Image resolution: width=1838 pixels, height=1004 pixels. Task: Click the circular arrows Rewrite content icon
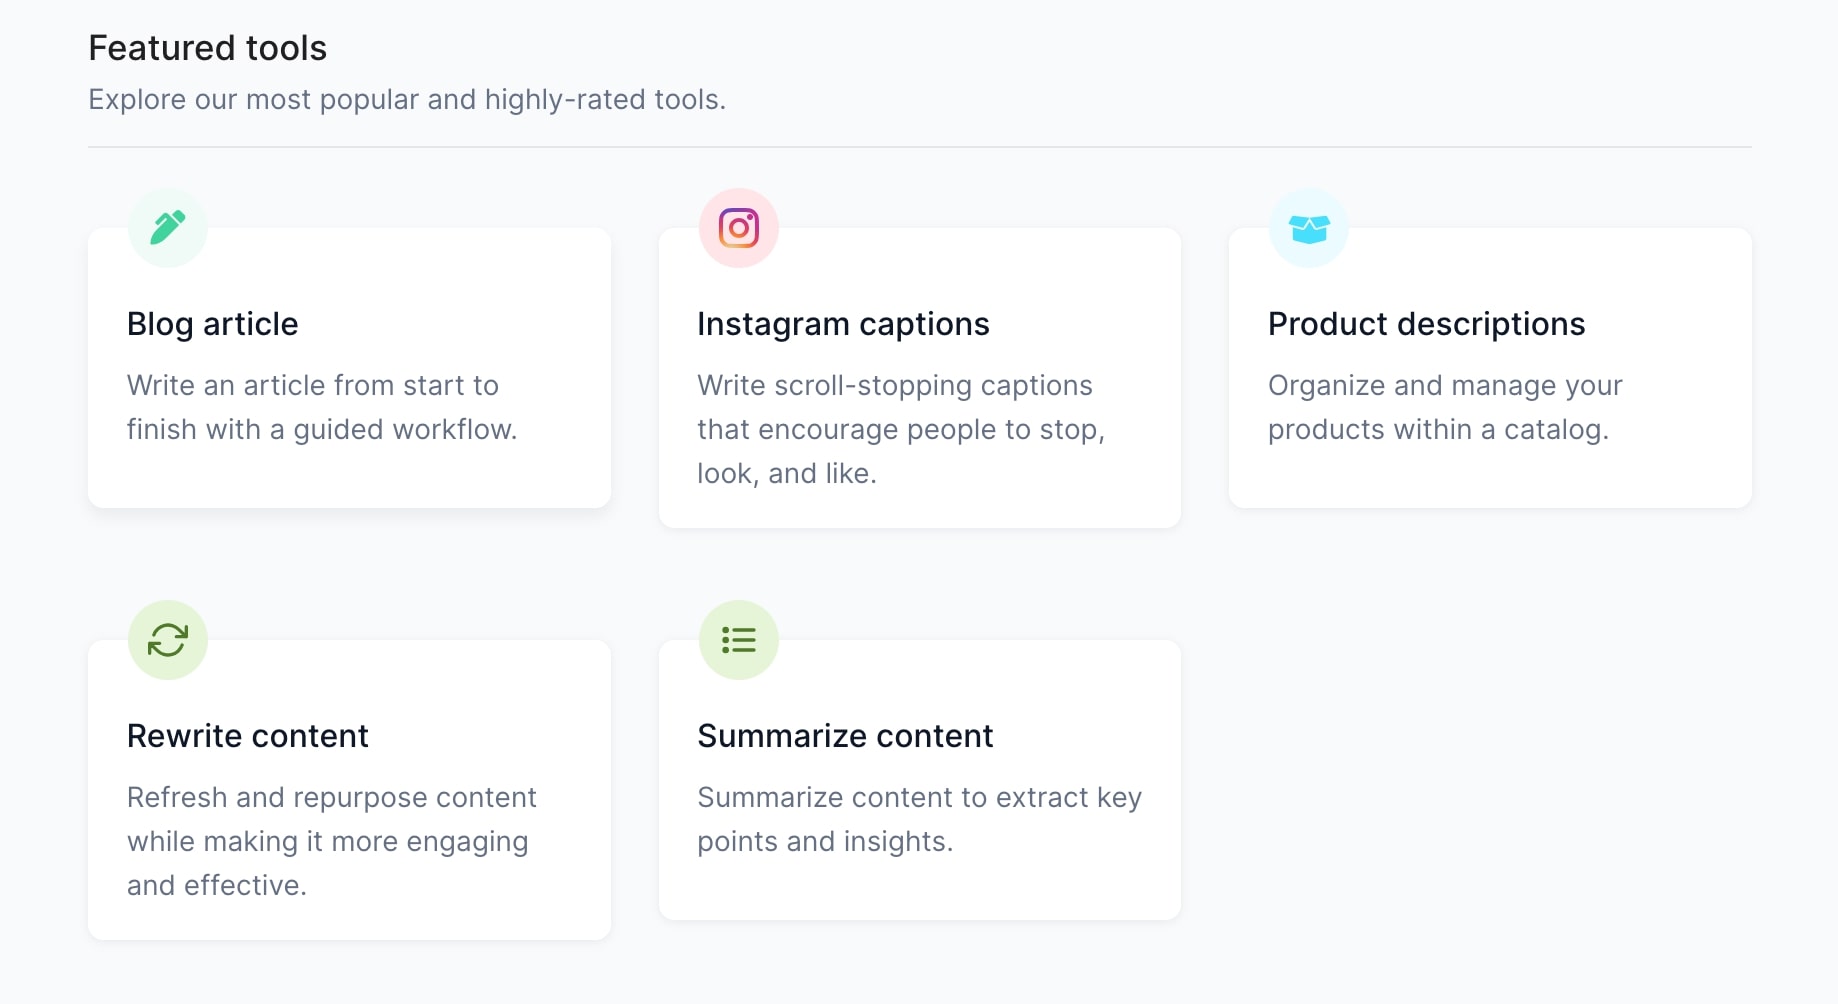coord(168,640)
